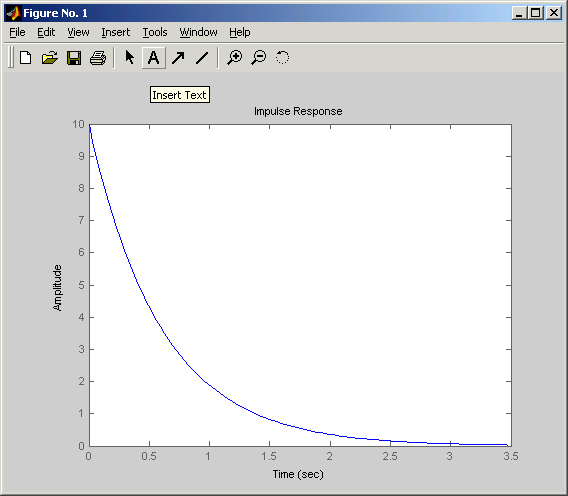Select the Edit Plot arrow pointer tool

[x=129, y=58]
